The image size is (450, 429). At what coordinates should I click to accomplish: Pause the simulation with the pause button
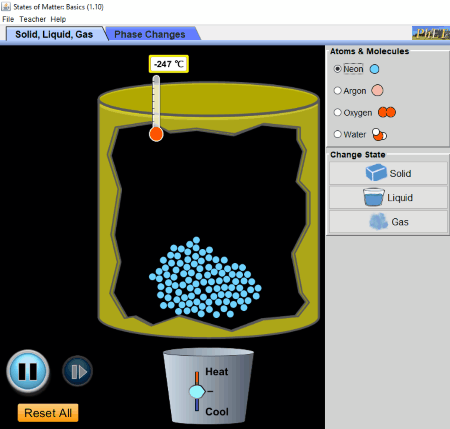coord(28,371)
